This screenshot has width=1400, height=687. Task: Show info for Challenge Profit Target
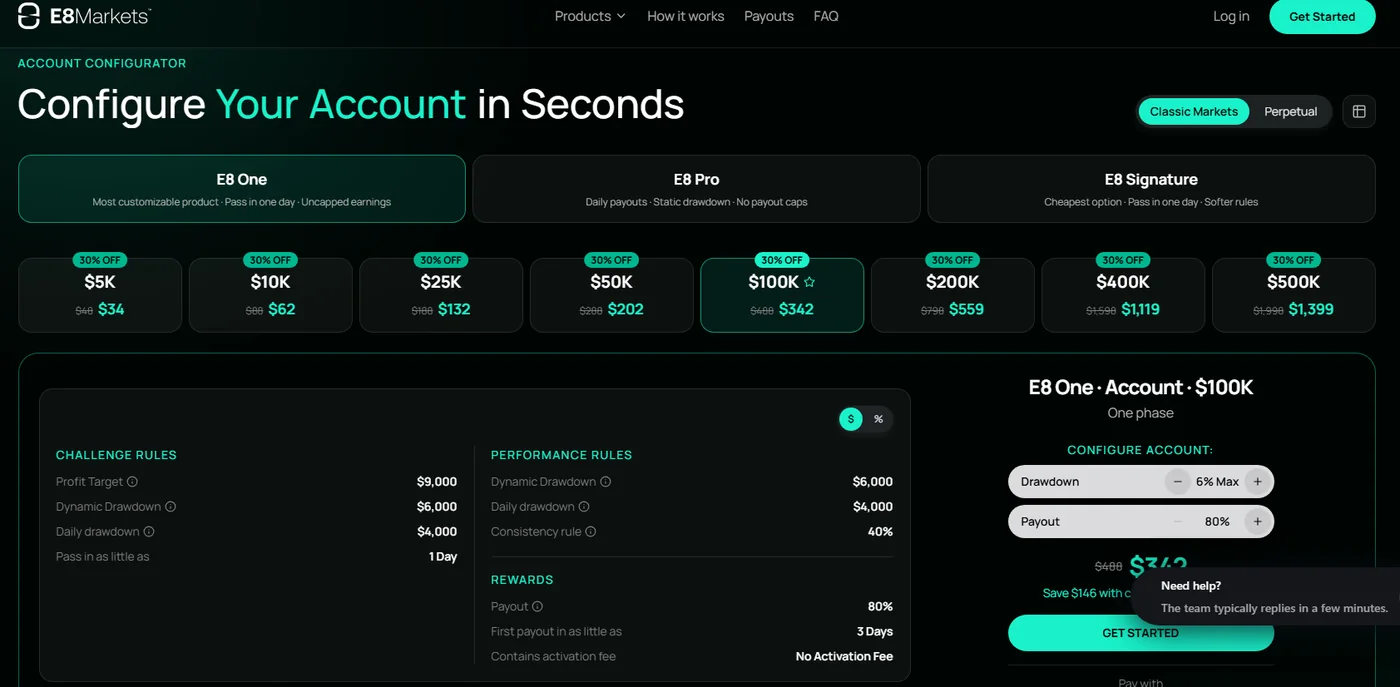pos(132,482)
